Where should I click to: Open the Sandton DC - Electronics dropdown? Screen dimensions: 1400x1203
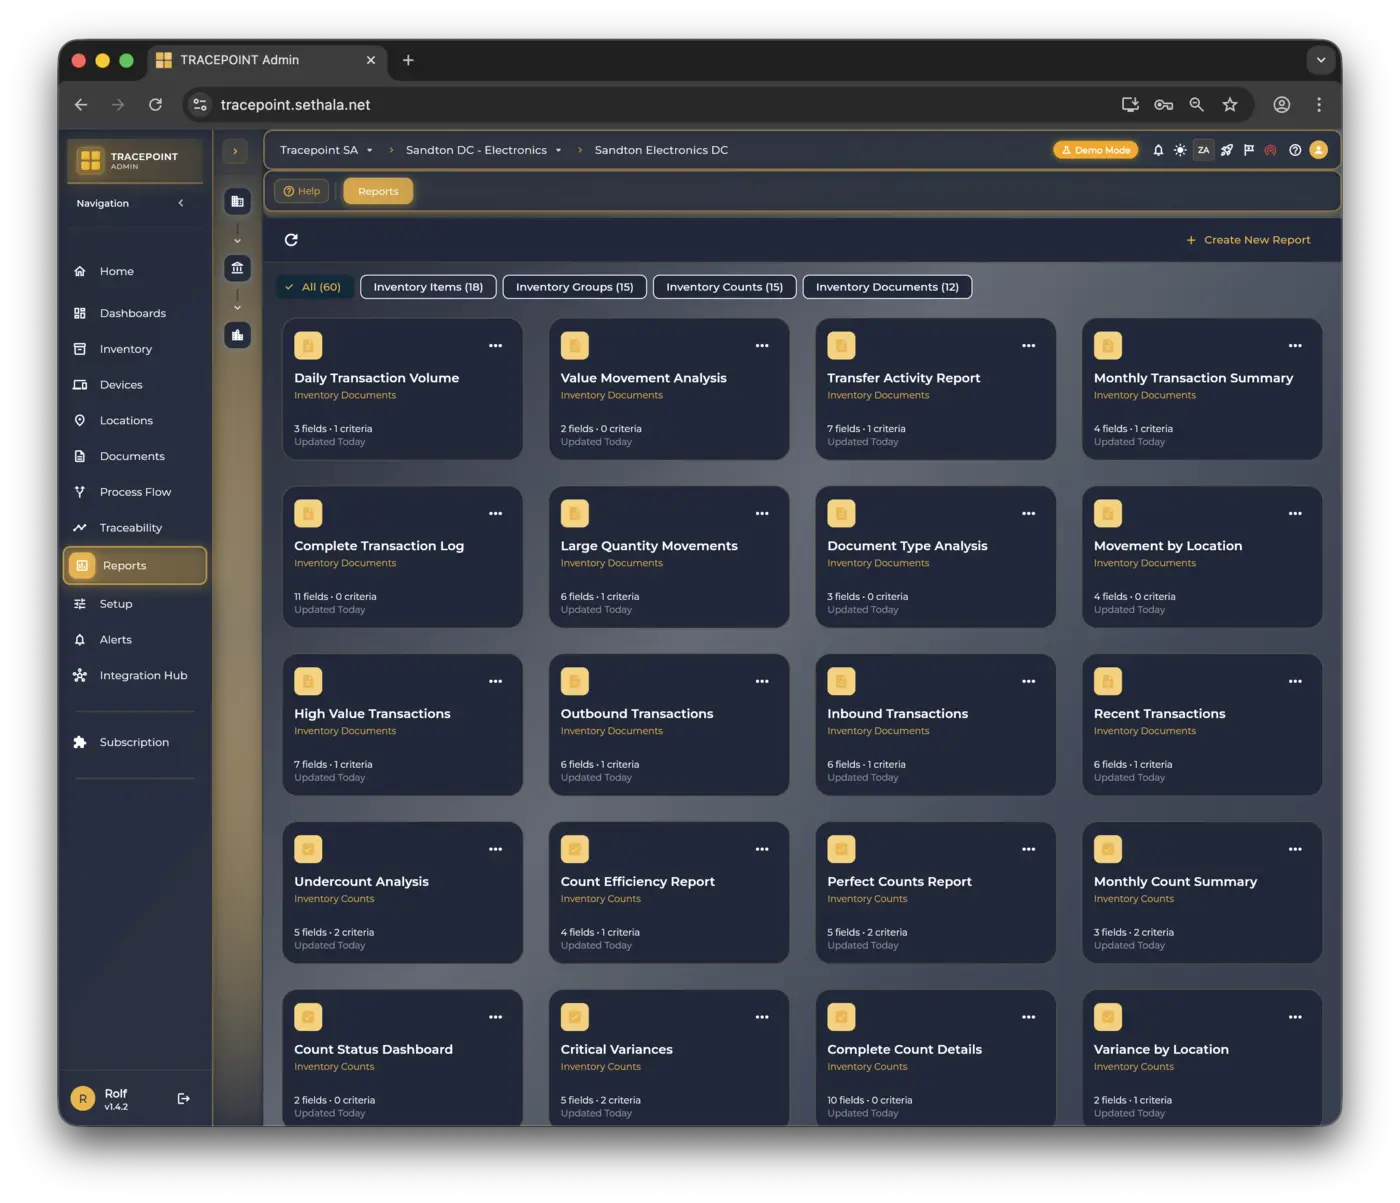click(558, 151)
